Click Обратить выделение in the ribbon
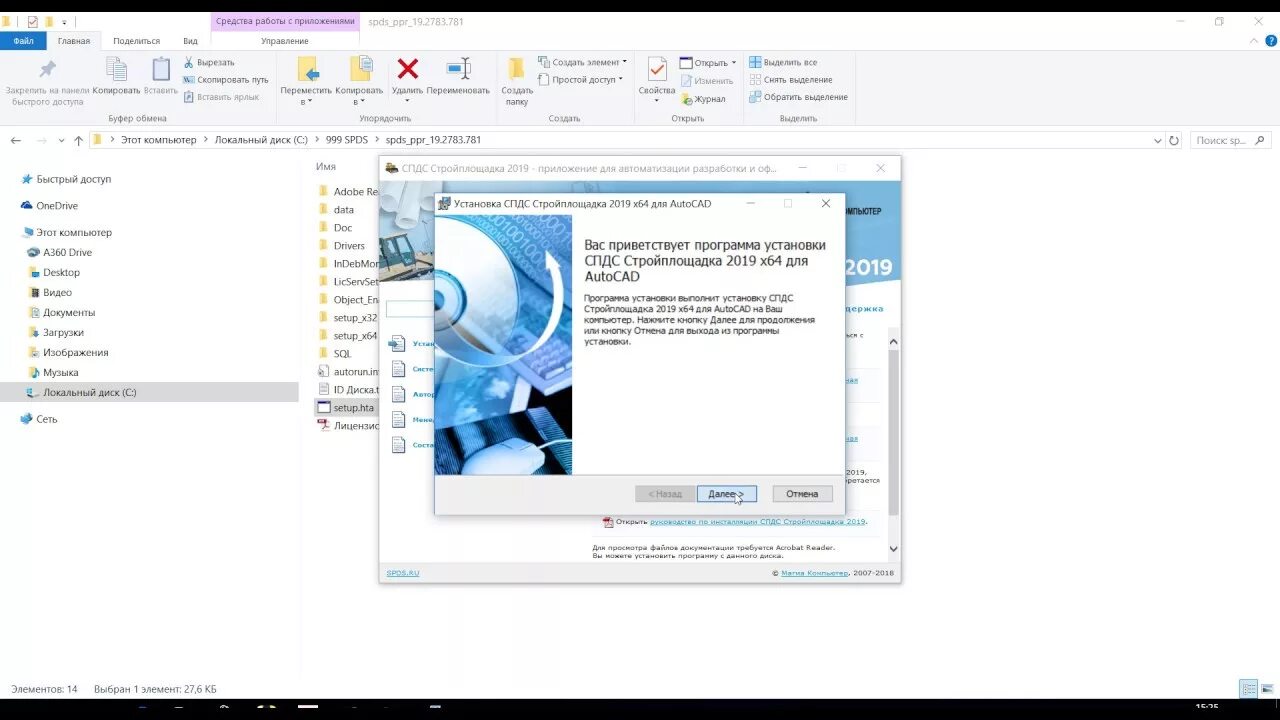 click(x=798, y=97)
